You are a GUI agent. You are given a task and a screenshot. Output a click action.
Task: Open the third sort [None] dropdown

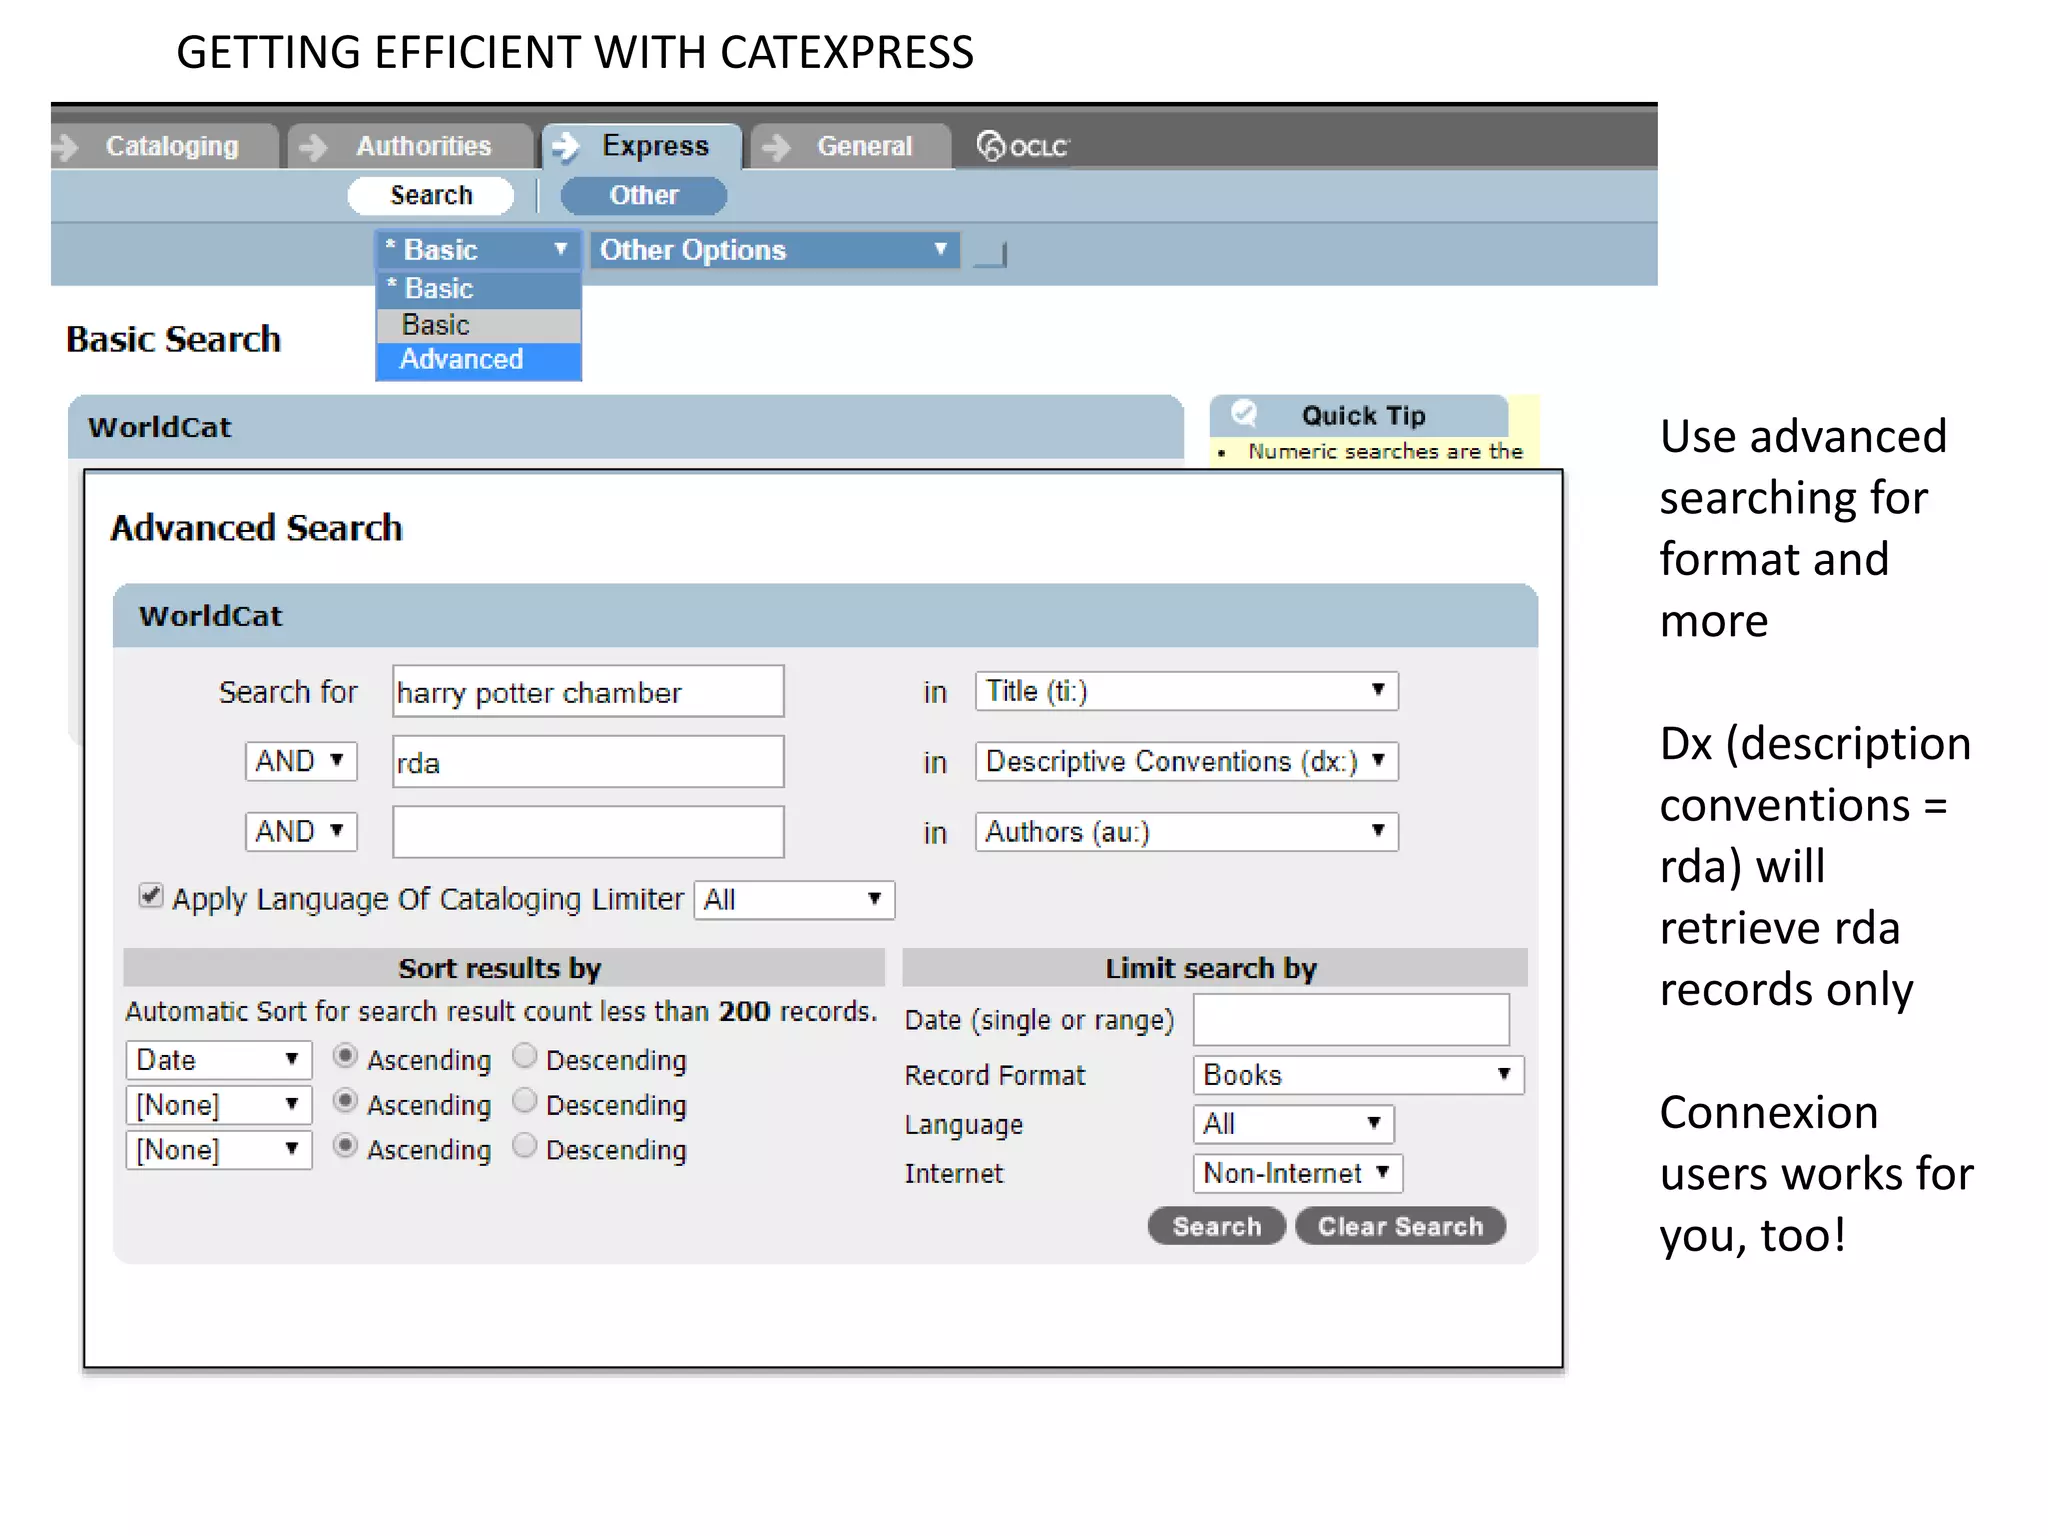click(219, 1150)
